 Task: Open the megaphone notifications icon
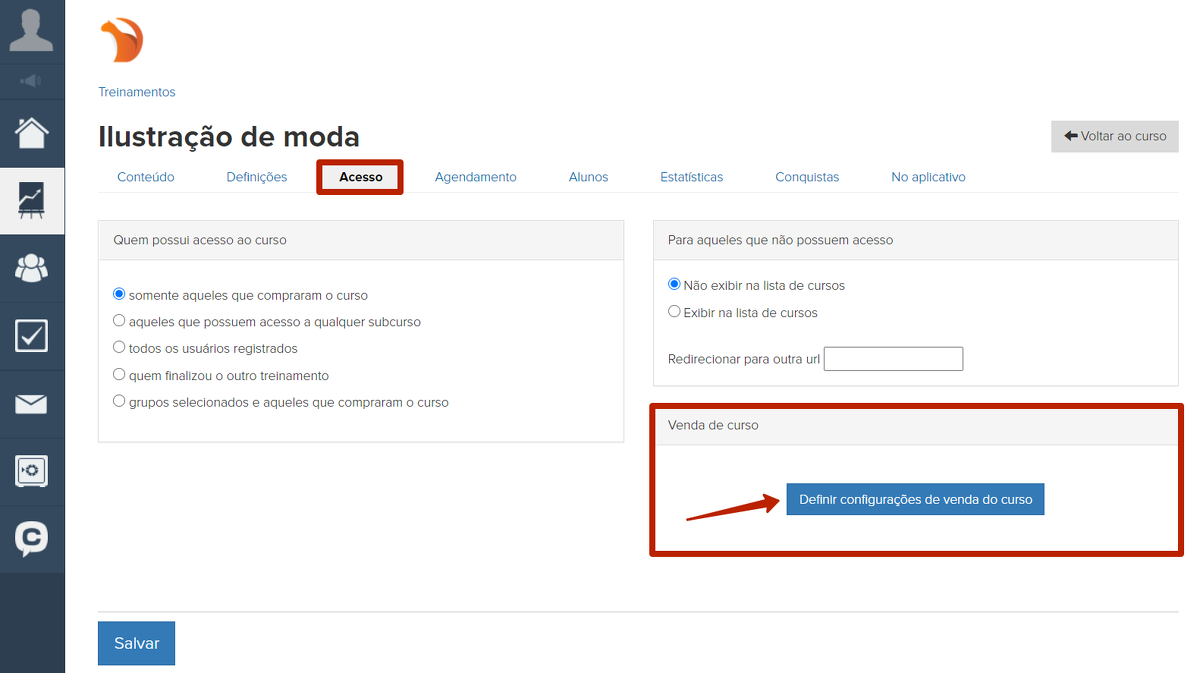tap(31, 81)
